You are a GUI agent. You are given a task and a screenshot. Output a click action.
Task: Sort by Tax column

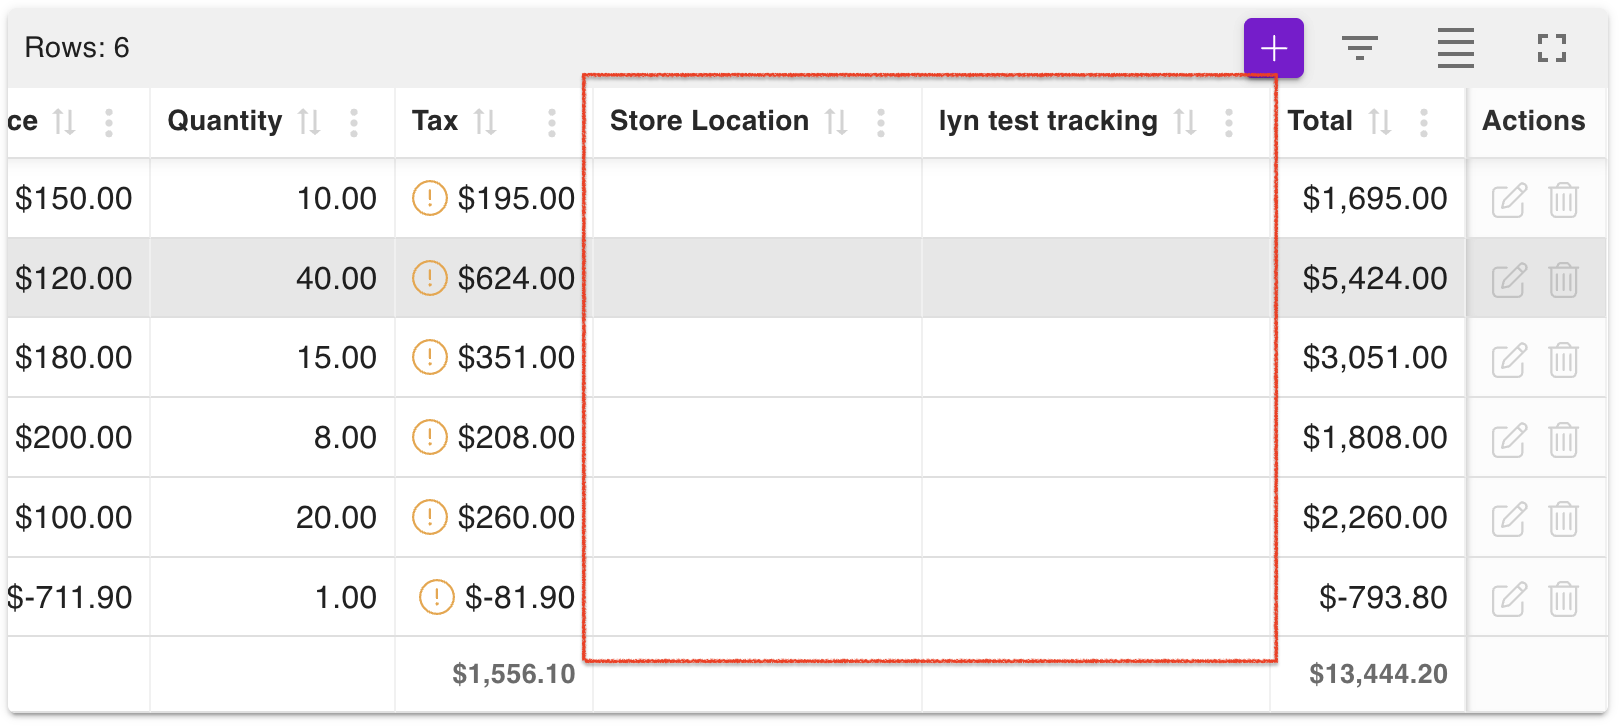point(486,122)
